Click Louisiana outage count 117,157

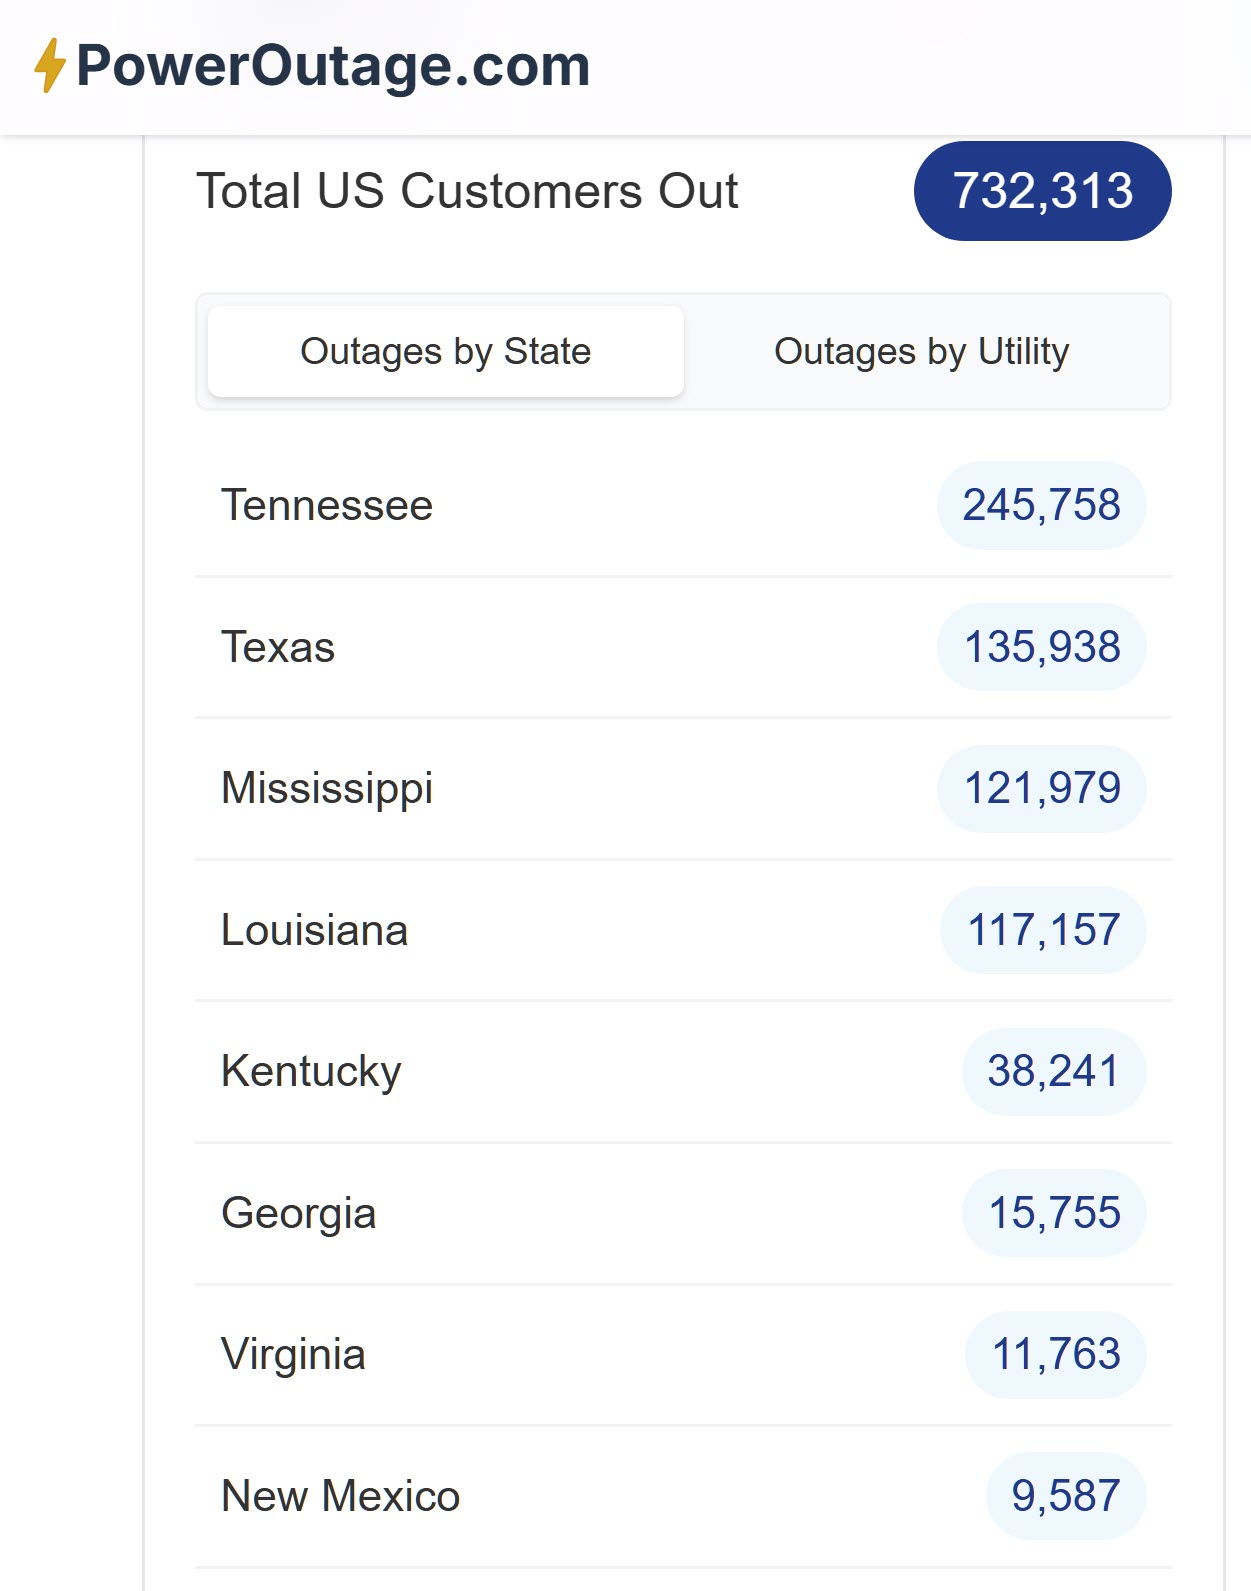(1043, 930)
